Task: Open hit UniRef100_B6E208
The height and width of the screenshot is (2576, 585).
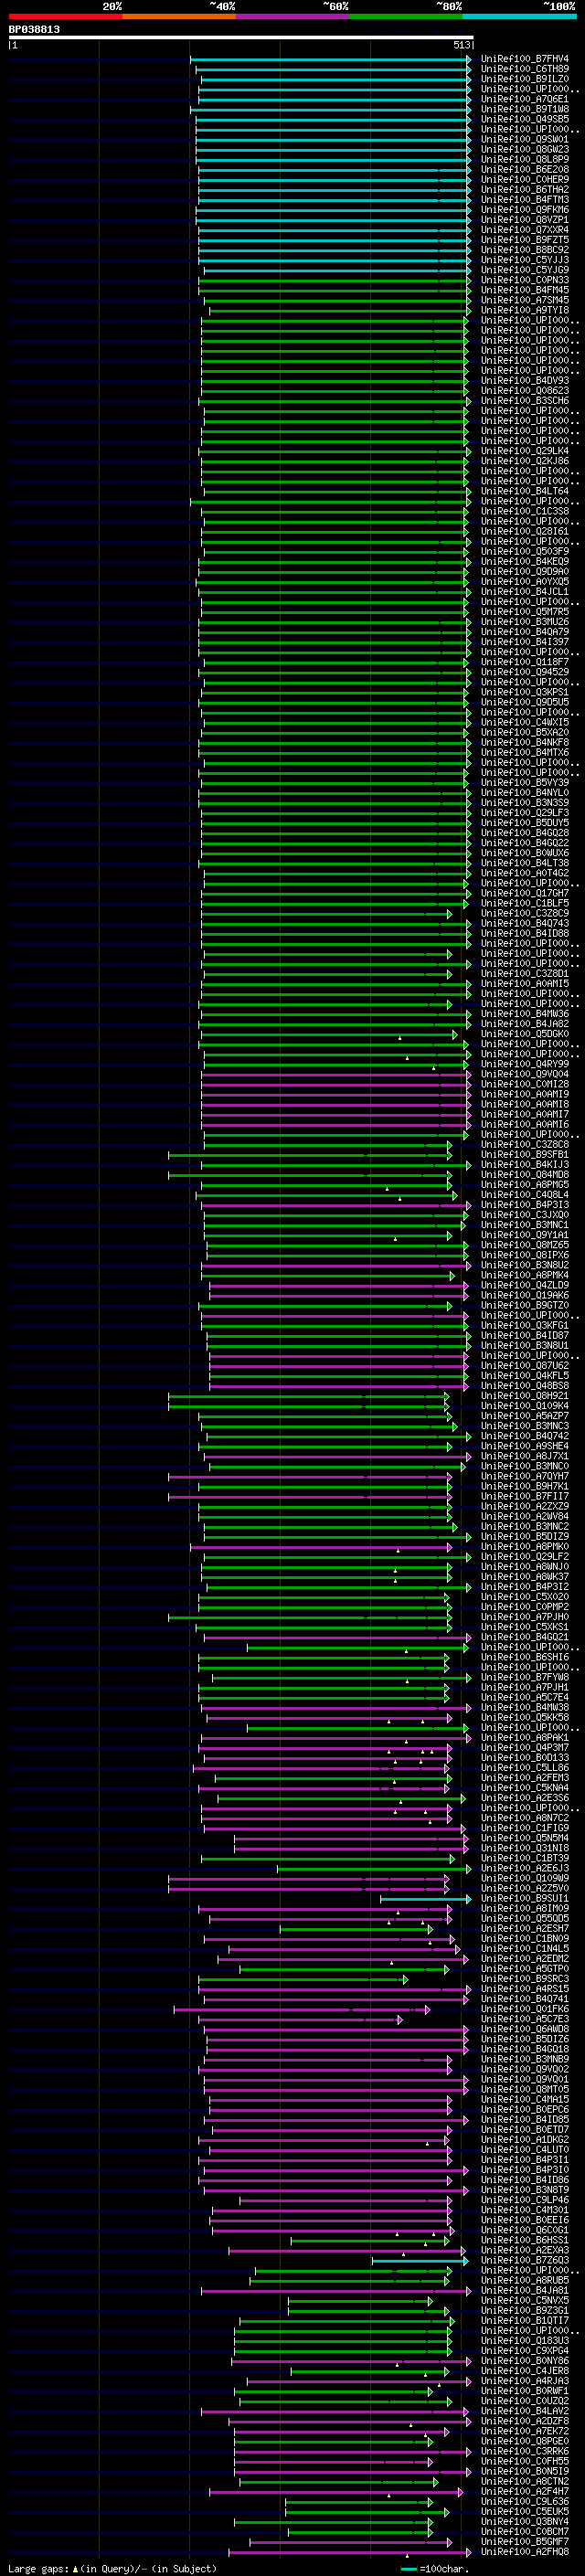Action: click(x=525, y=170)
